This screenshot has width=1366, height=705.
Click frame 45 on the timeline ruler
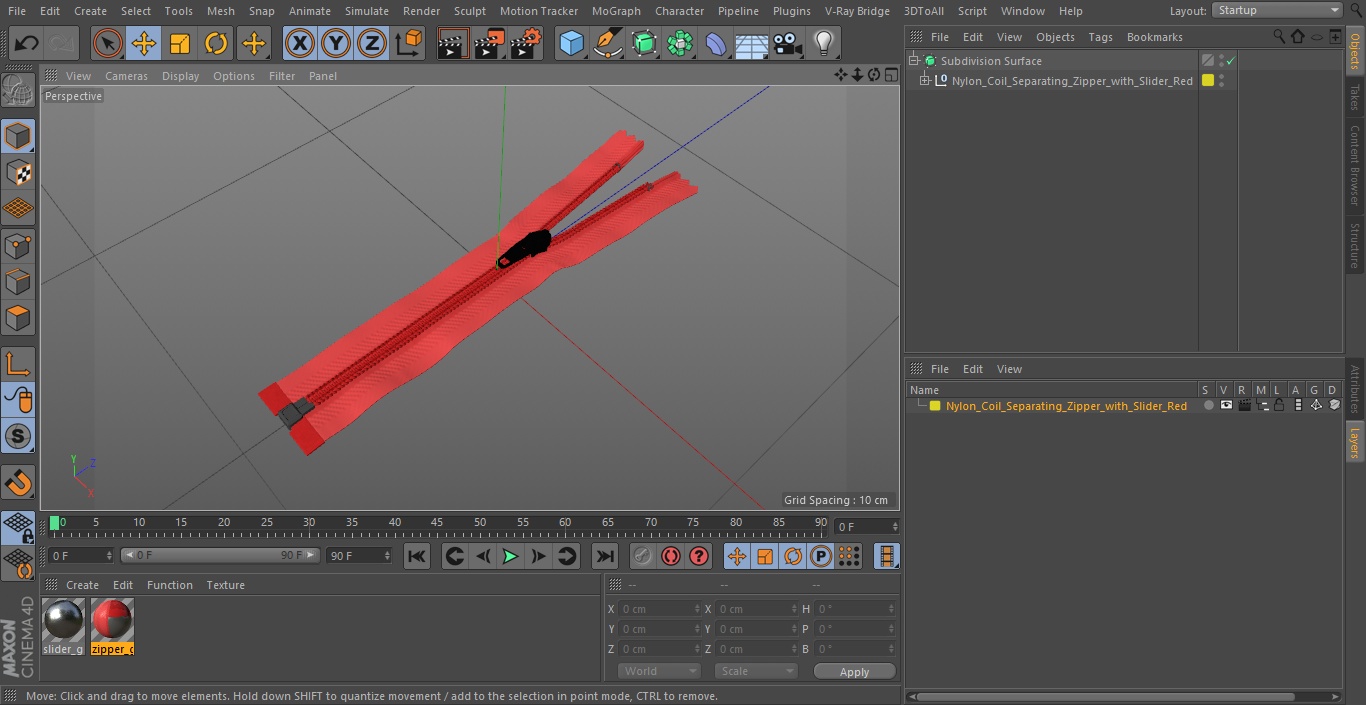tap(438, 522)
